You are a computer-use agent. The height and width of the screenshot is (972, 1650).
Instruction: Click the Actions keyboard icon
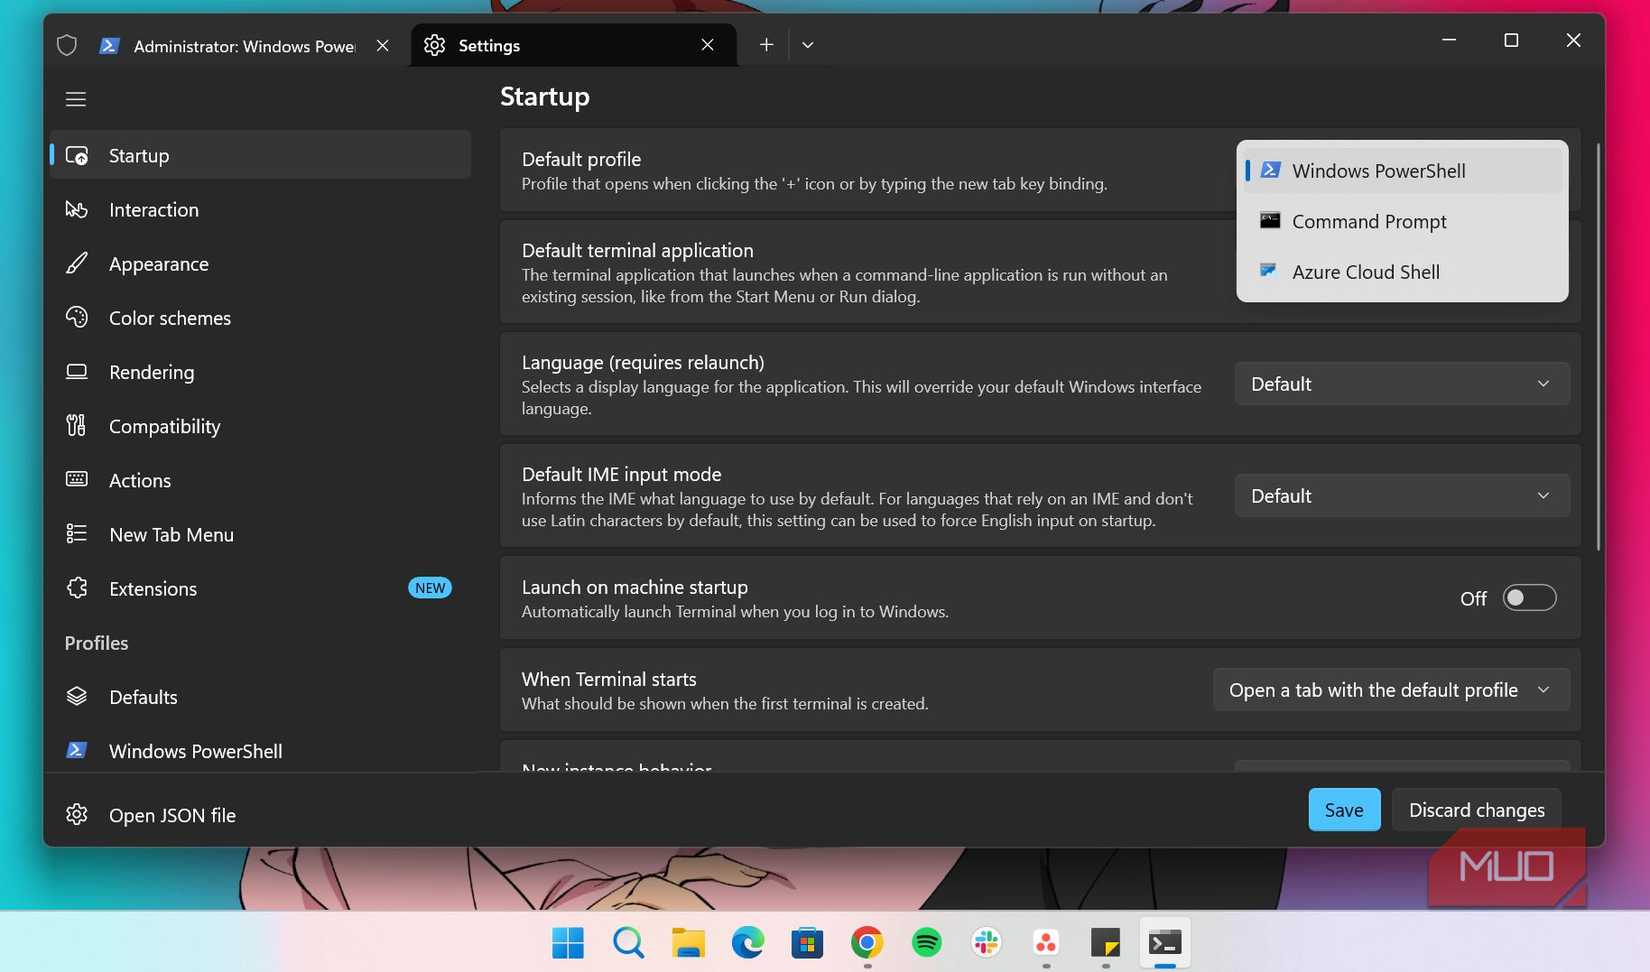(x=77, y=480)
